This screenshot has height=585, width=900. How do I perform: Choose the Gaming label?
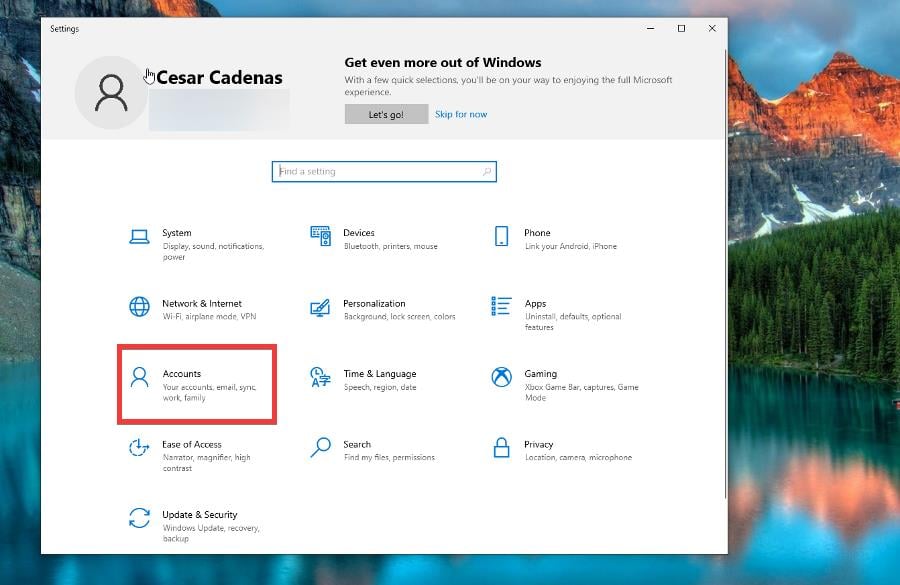point(541,374)
